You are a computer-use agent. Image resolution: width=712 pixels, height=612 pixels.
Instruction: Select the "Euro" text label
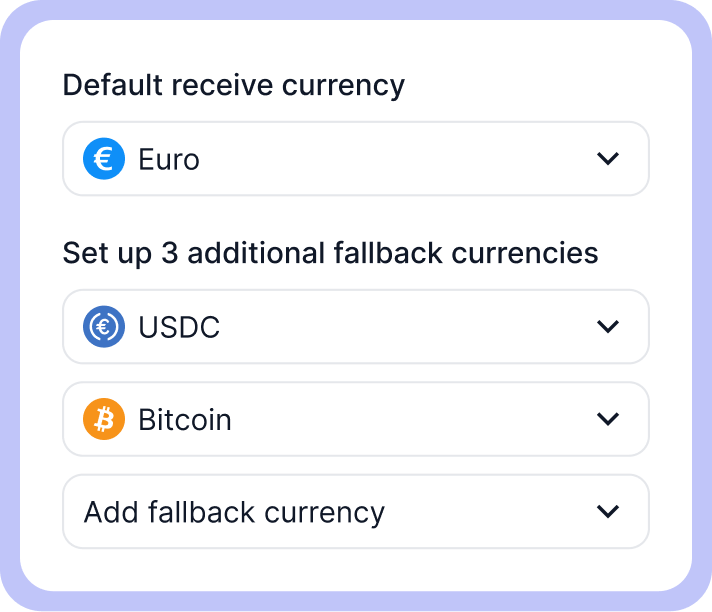tap(169, 160)
